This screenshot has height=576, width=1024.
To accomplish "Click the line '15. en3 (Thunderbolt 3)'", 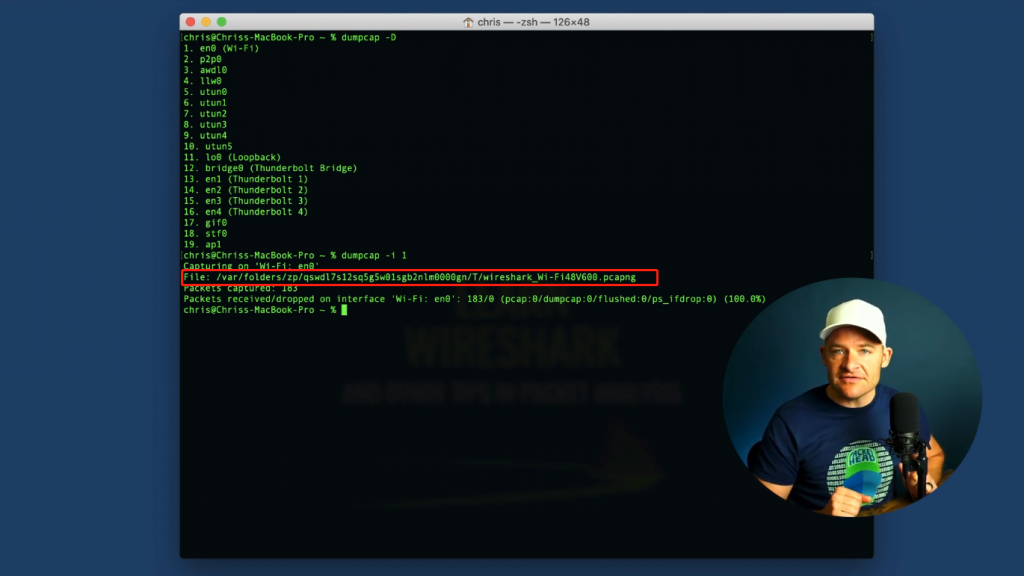I will [246, 200].
